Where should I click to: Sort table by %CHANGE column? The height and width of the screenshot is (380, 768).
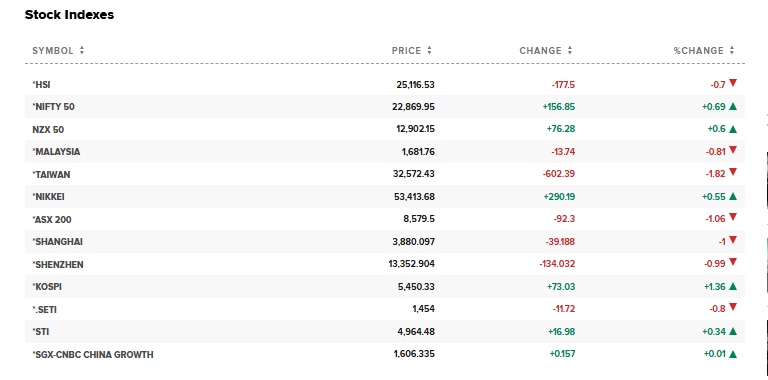704,50
